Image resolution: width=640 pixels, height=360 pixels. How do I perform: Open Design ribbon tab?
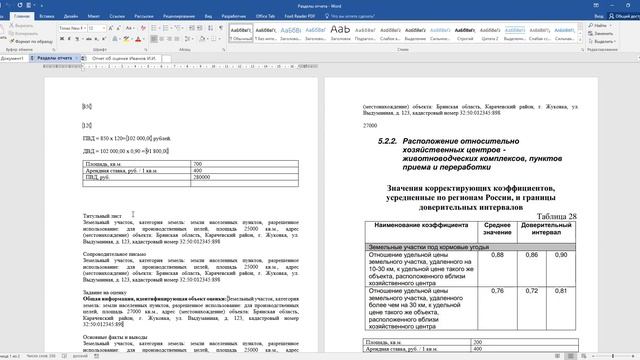coord(71,16)
